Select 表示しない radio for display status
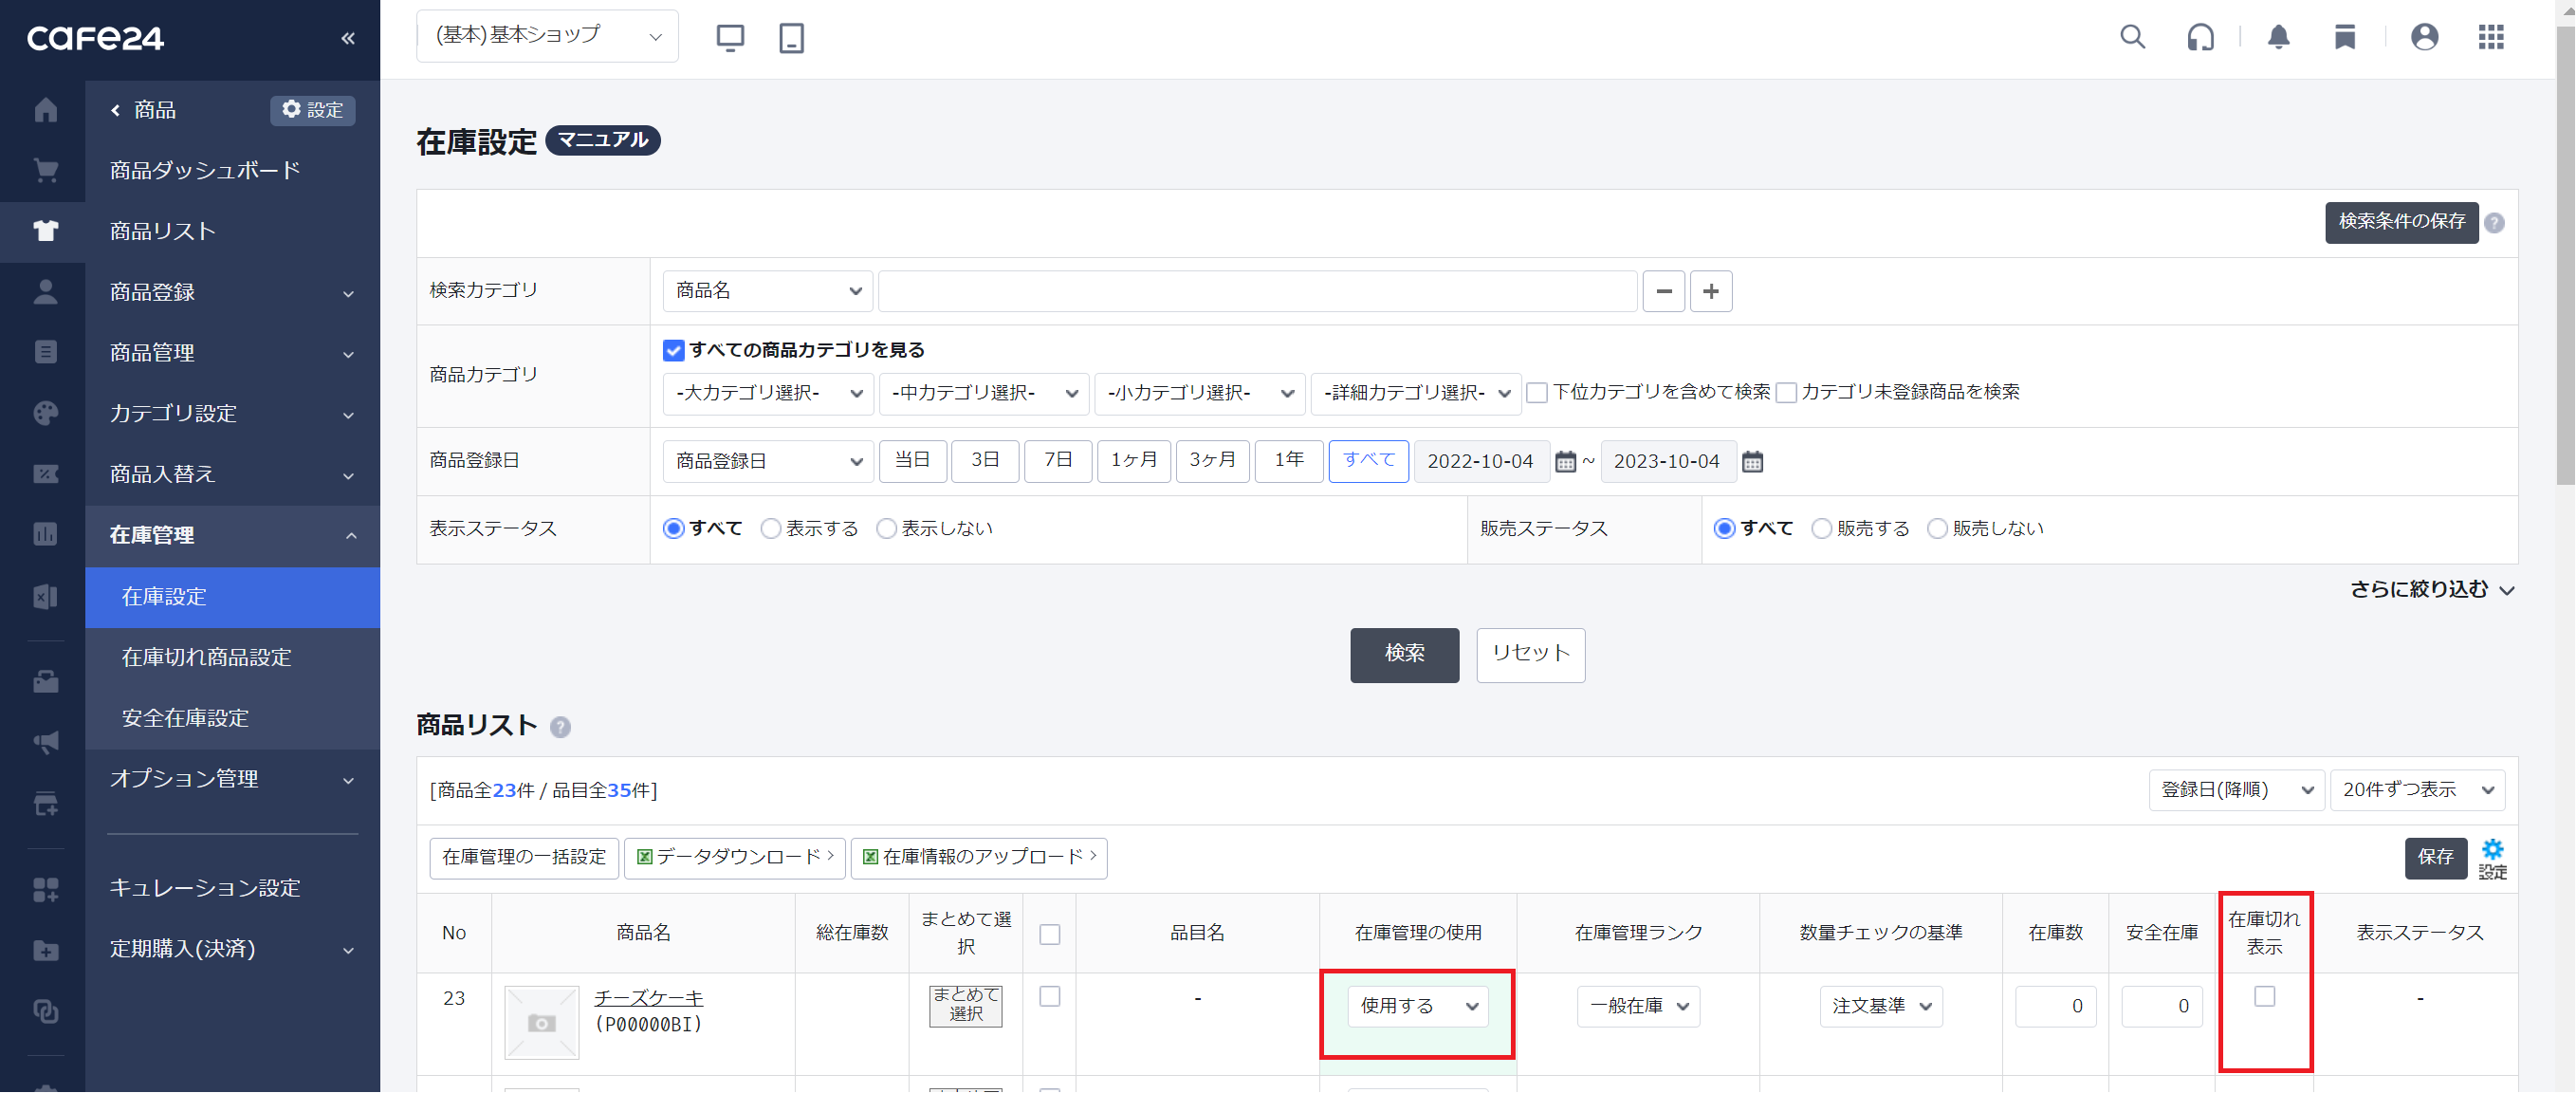This screenshot has height=1093, width=2576. pos(886,529)
